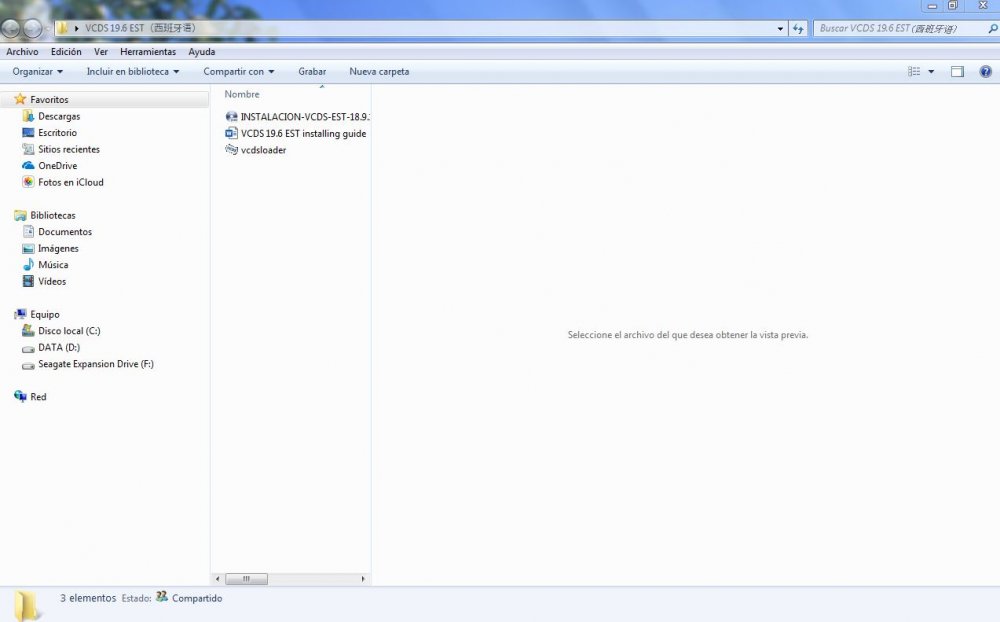Click the Música note icon
The image size is (1000, 622).
[28, 264]
